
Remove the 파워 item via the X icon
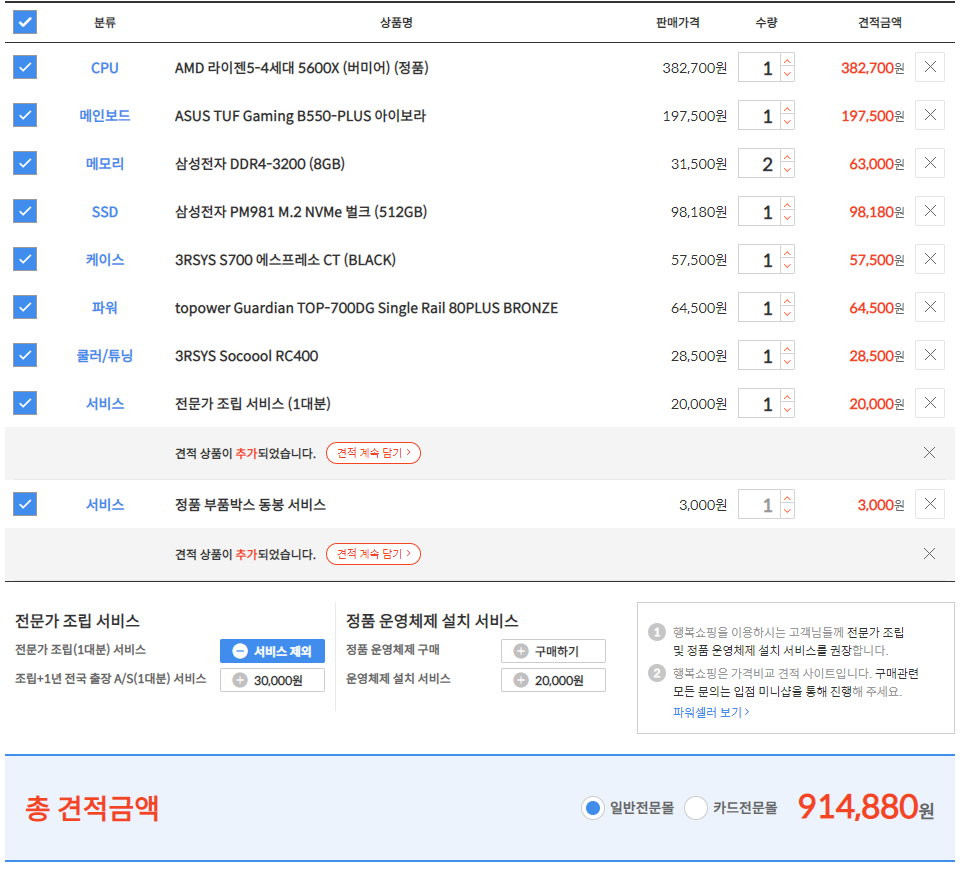pos(929,307)
